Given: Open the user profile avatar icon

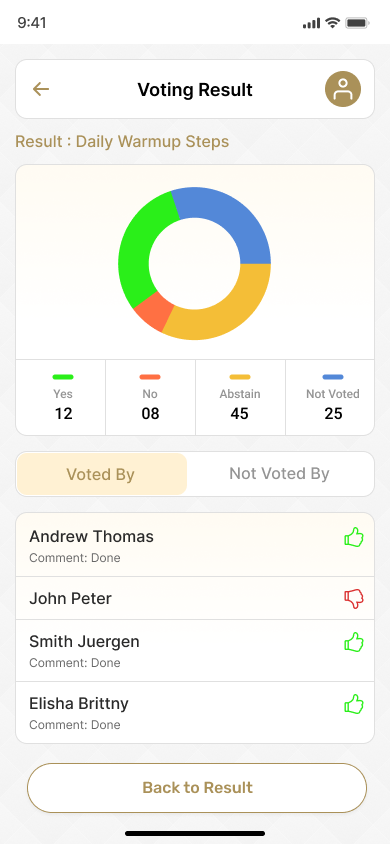Looking at the screenshot, I should tap(343, 89).
